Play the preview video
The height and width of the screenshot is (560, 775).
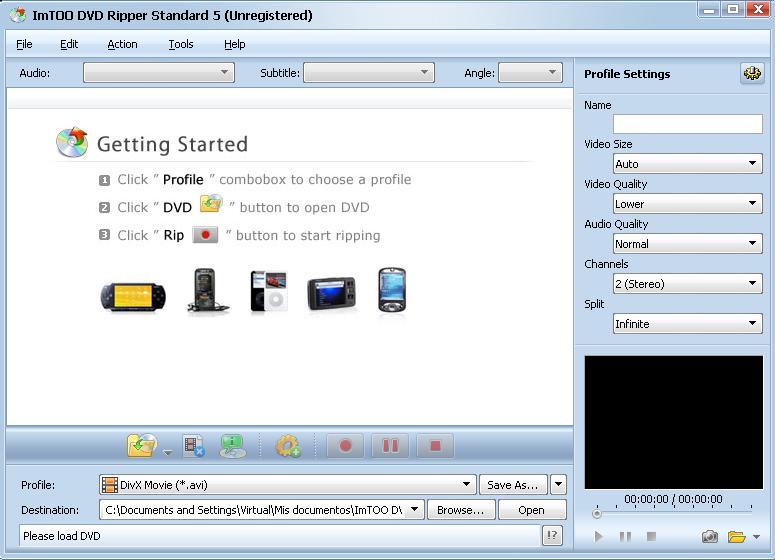599,536
